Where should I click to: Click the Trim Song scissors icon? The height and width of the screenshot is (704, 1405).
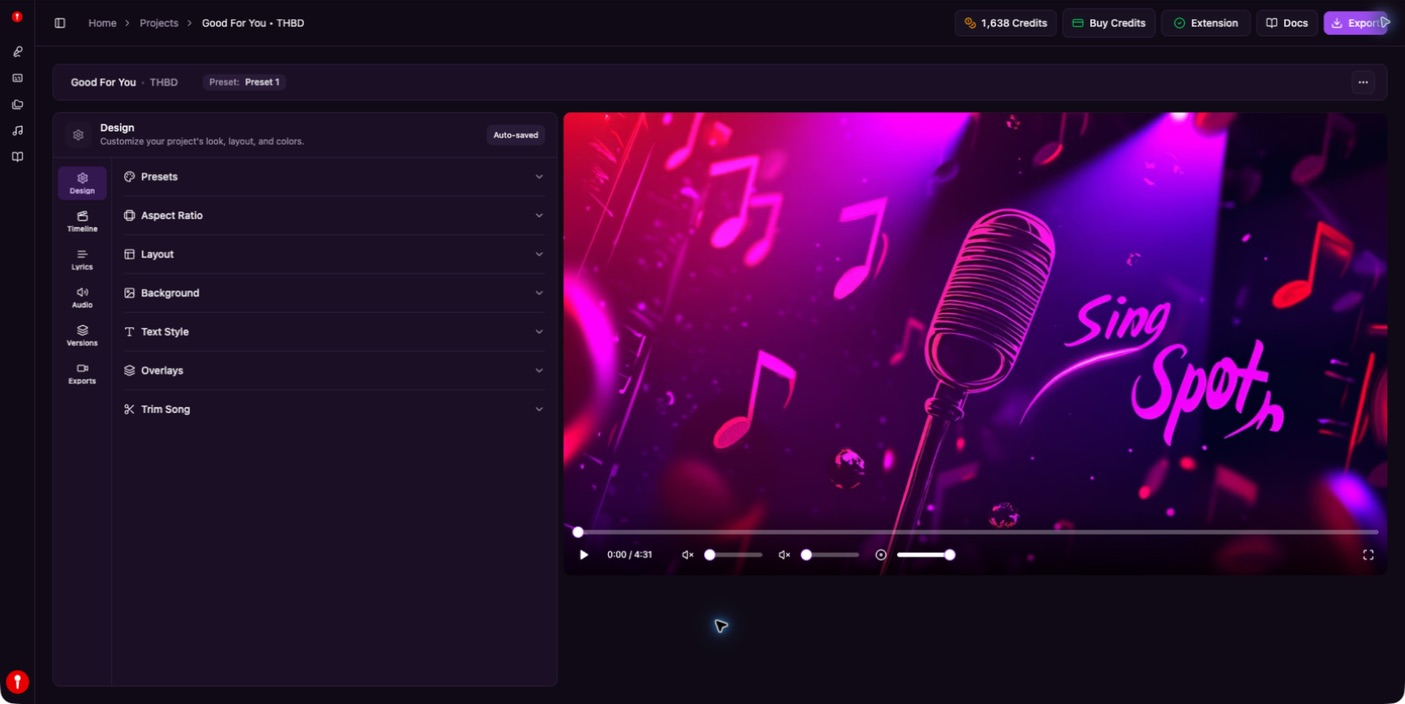tap(129, 409)
